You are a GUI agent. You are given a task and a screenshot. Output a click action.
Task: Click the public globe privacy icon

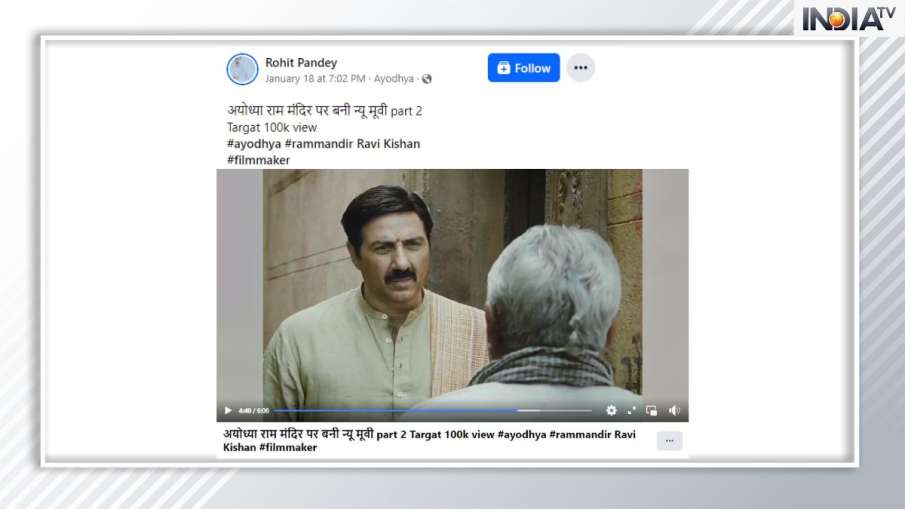(427, 79)
